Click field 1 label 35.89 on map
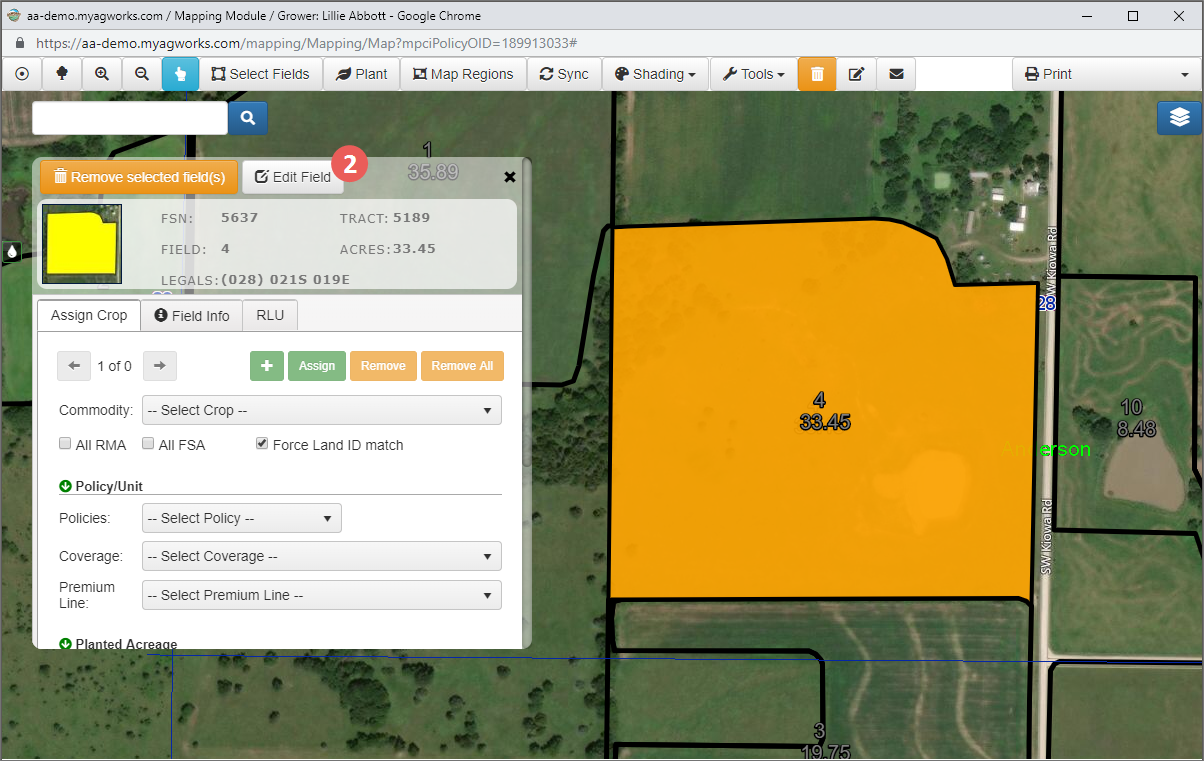The height and width of the screenshot is (761, 1204). click(433, 162)
